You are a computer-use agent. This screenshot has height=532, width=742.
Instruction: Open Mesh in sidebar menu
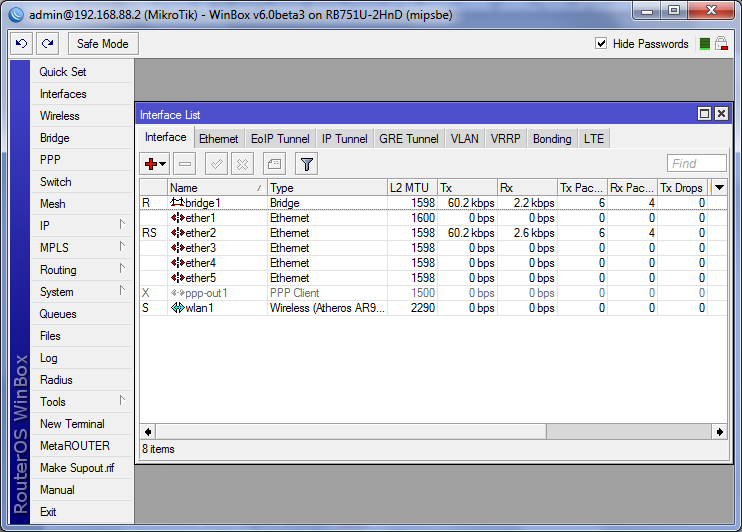pos(82,204)
